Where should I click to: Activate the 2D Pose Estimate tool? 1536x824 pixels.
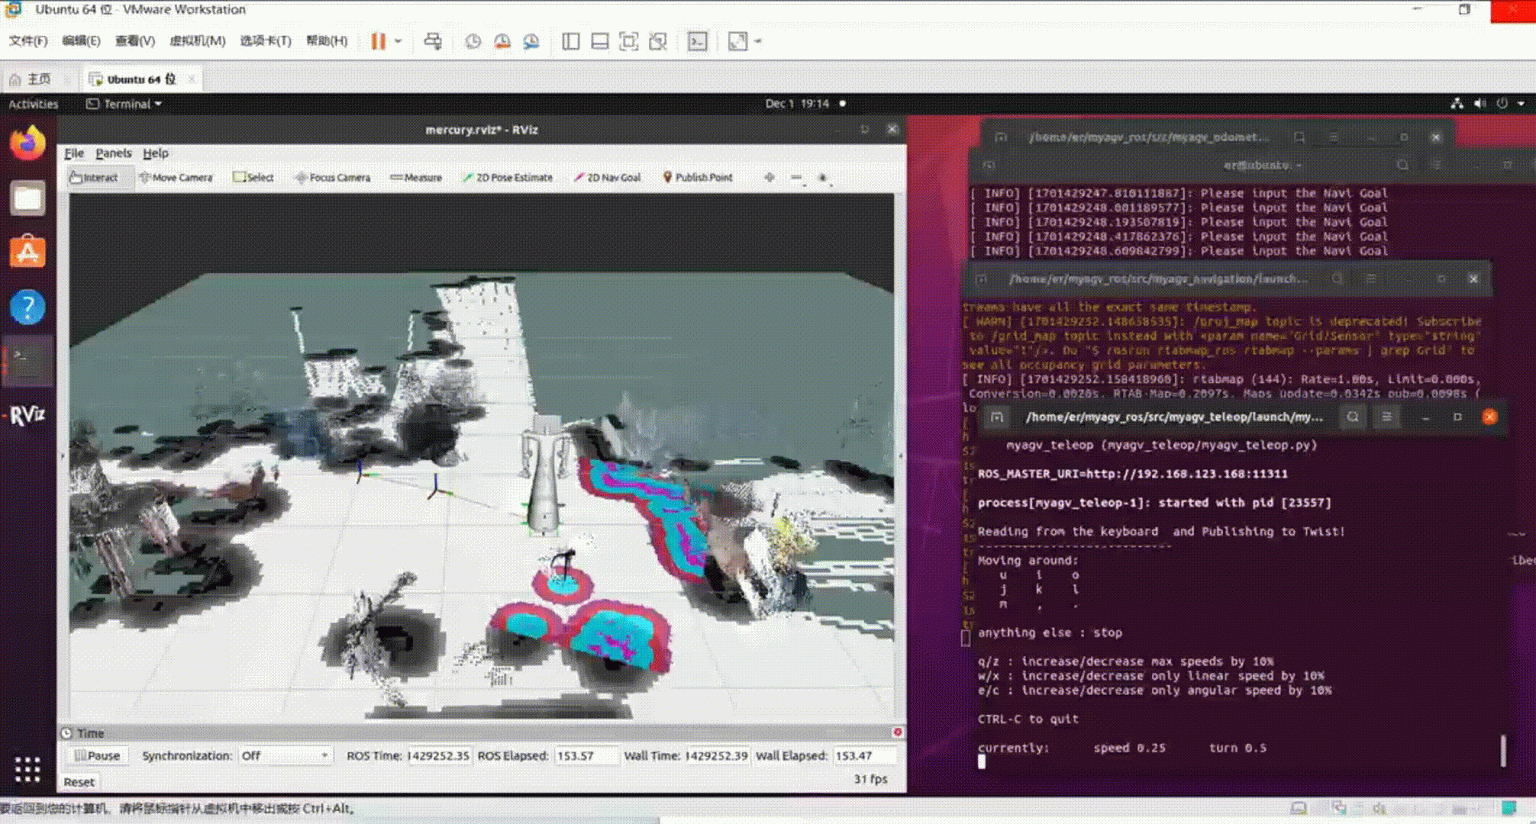coord(507,178)
